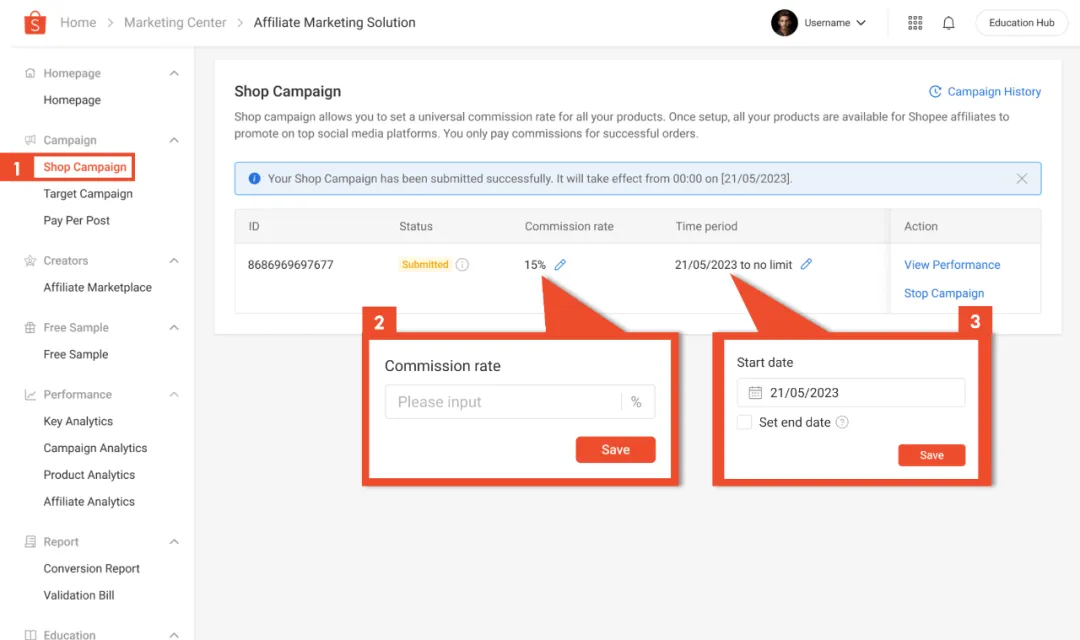Click the info icon next to Submitted
The image size is (1080, 640).
[x=462, y=265]
